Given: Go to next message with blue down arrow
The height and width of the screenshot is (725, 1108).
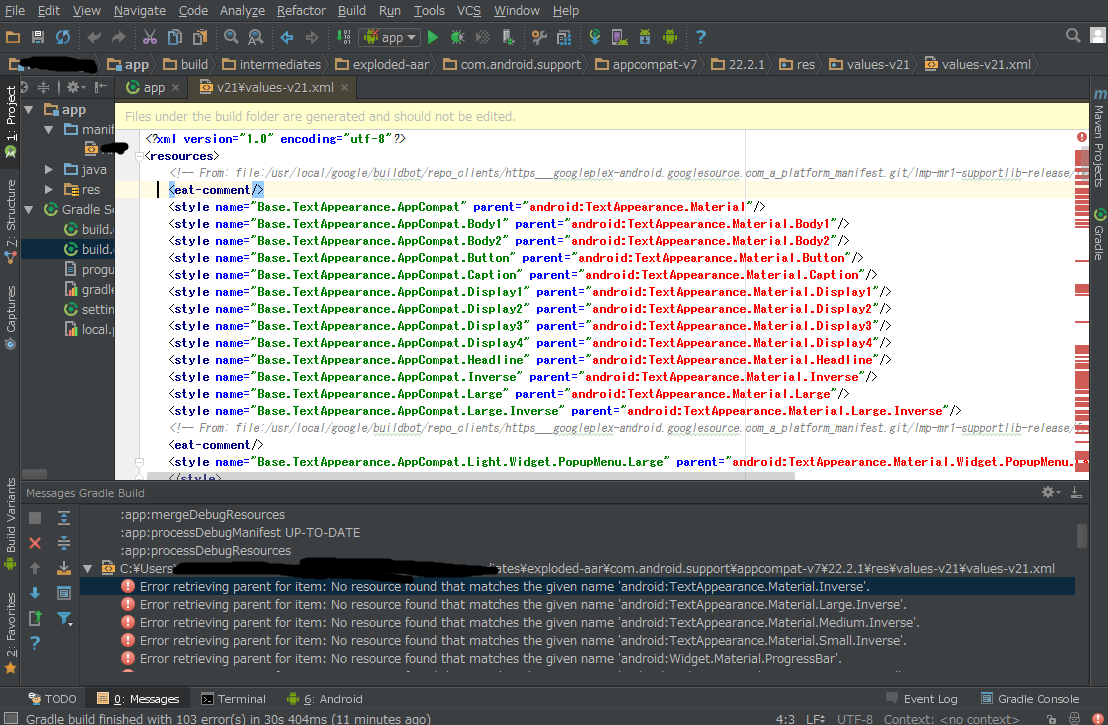Looking at the screenshot, I should 35,593.
